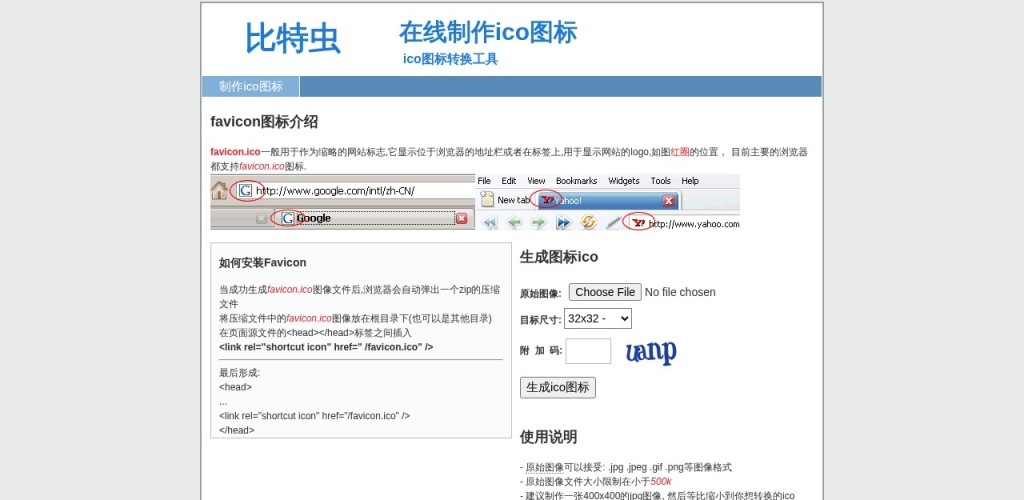This screenshot has width=1024, height=500.
Task: Open the 制作ico图标 navigation tab
Action: 251,87
